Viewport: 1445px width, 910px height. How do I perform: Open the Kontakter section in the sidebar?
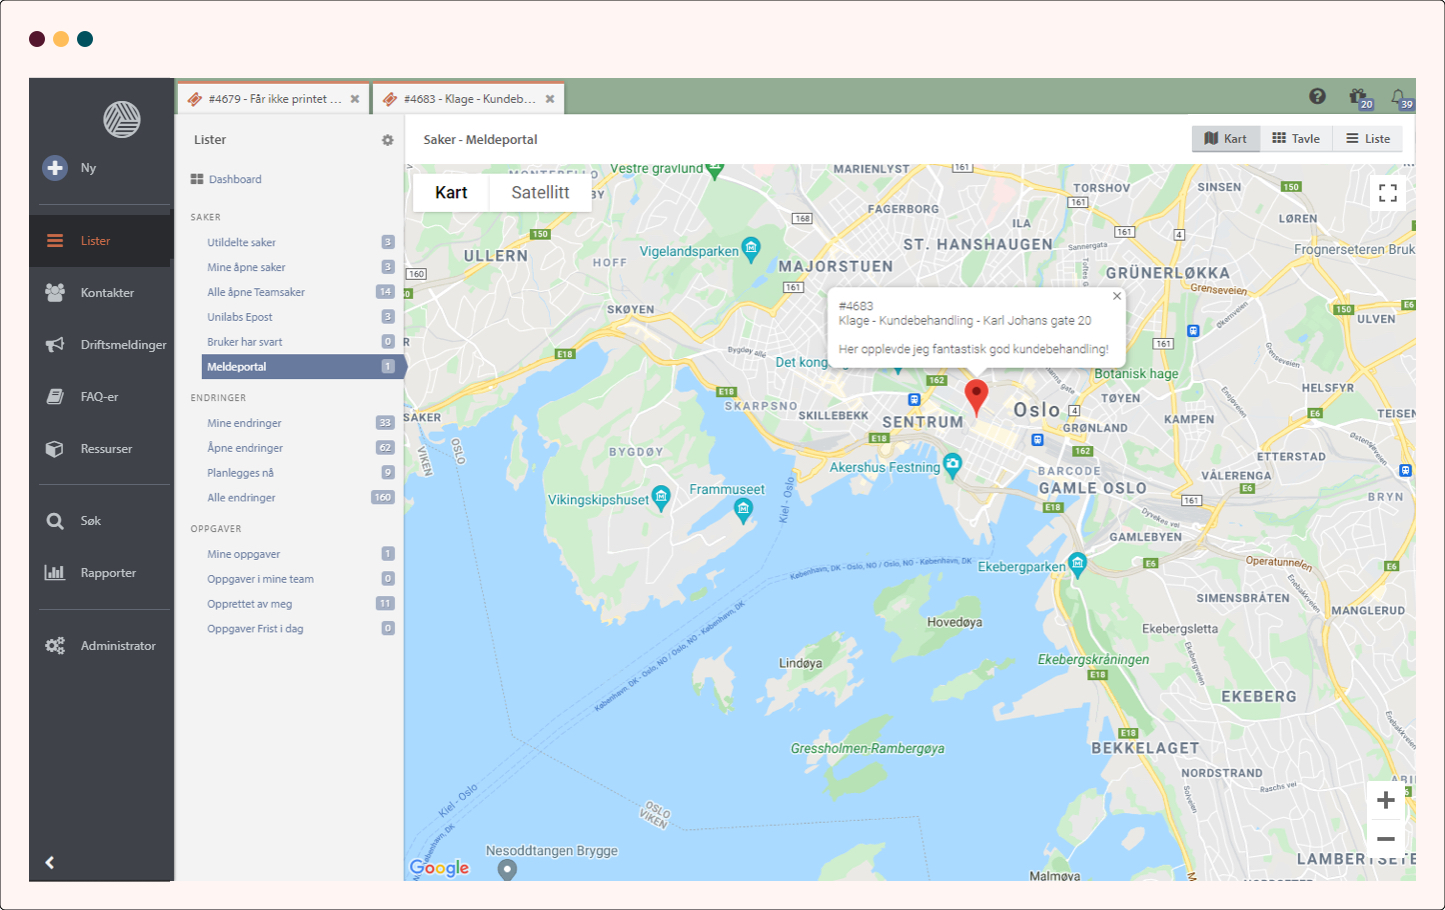(106, 293)
